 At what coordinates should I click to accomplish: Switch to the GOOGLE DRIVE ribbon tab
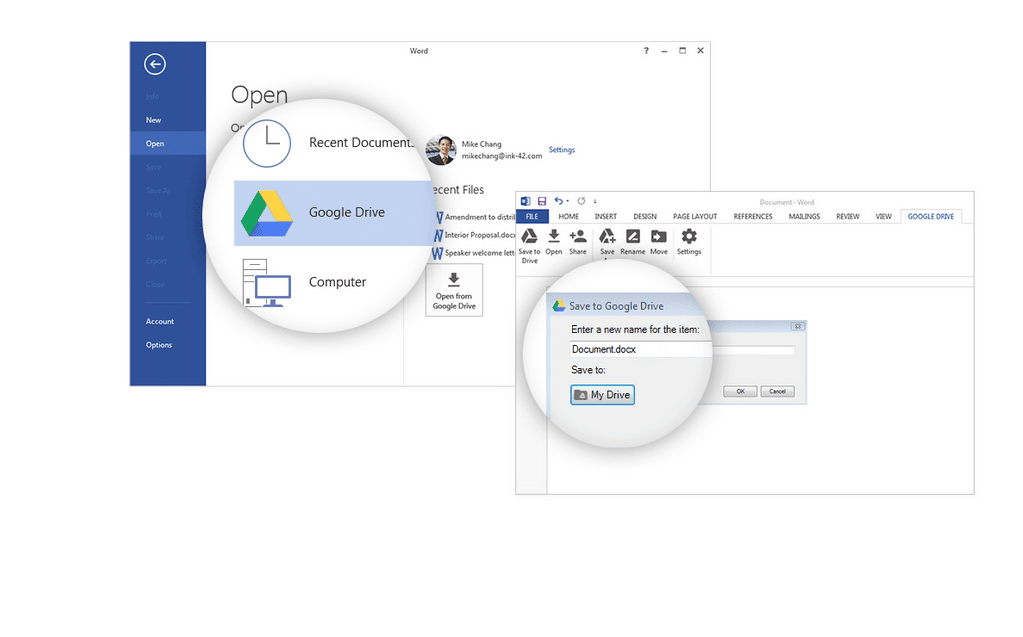[x=930, y=216]
